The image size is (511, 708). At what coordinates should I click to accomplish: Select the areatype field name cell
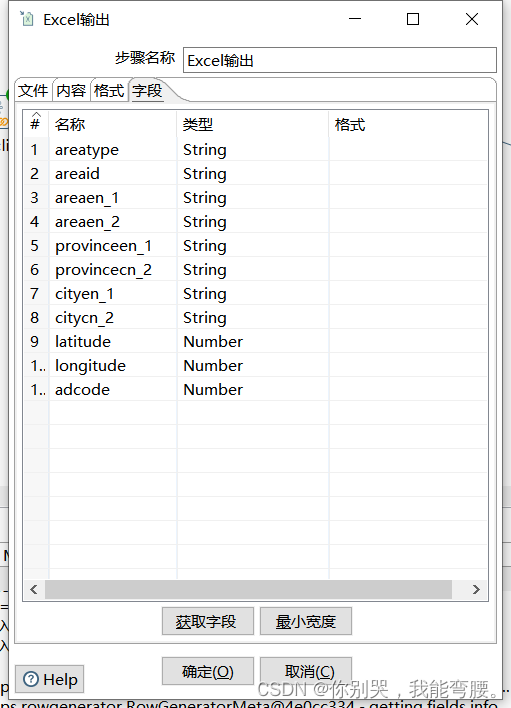click(x=113, y=149)
